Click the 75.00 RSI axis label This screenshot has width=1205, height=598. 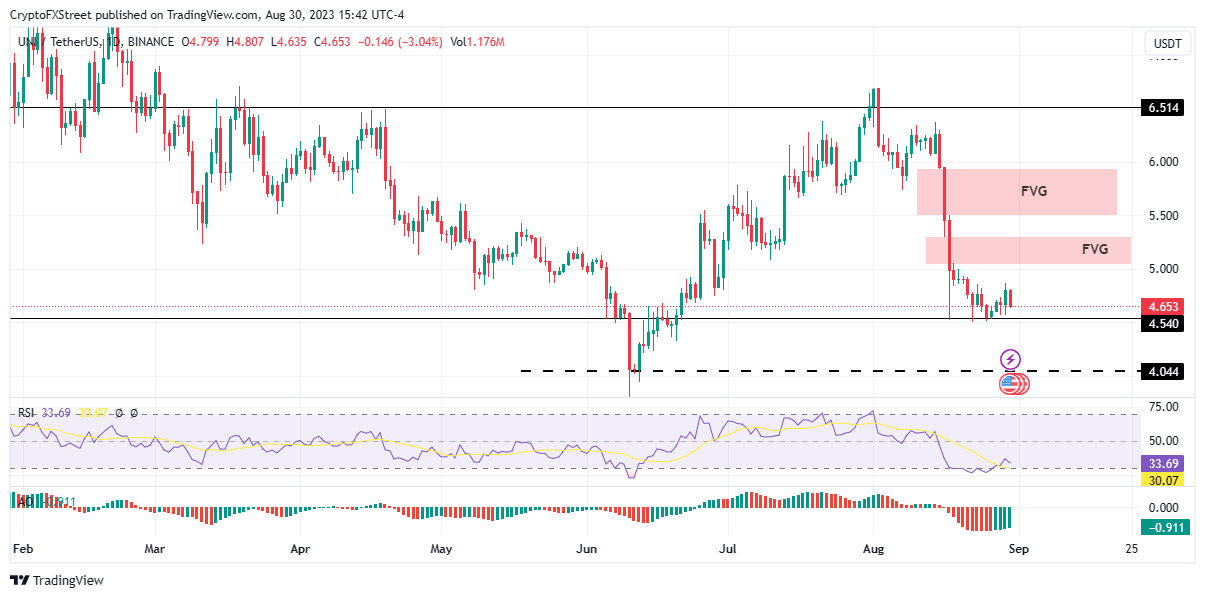point(1163,407)
